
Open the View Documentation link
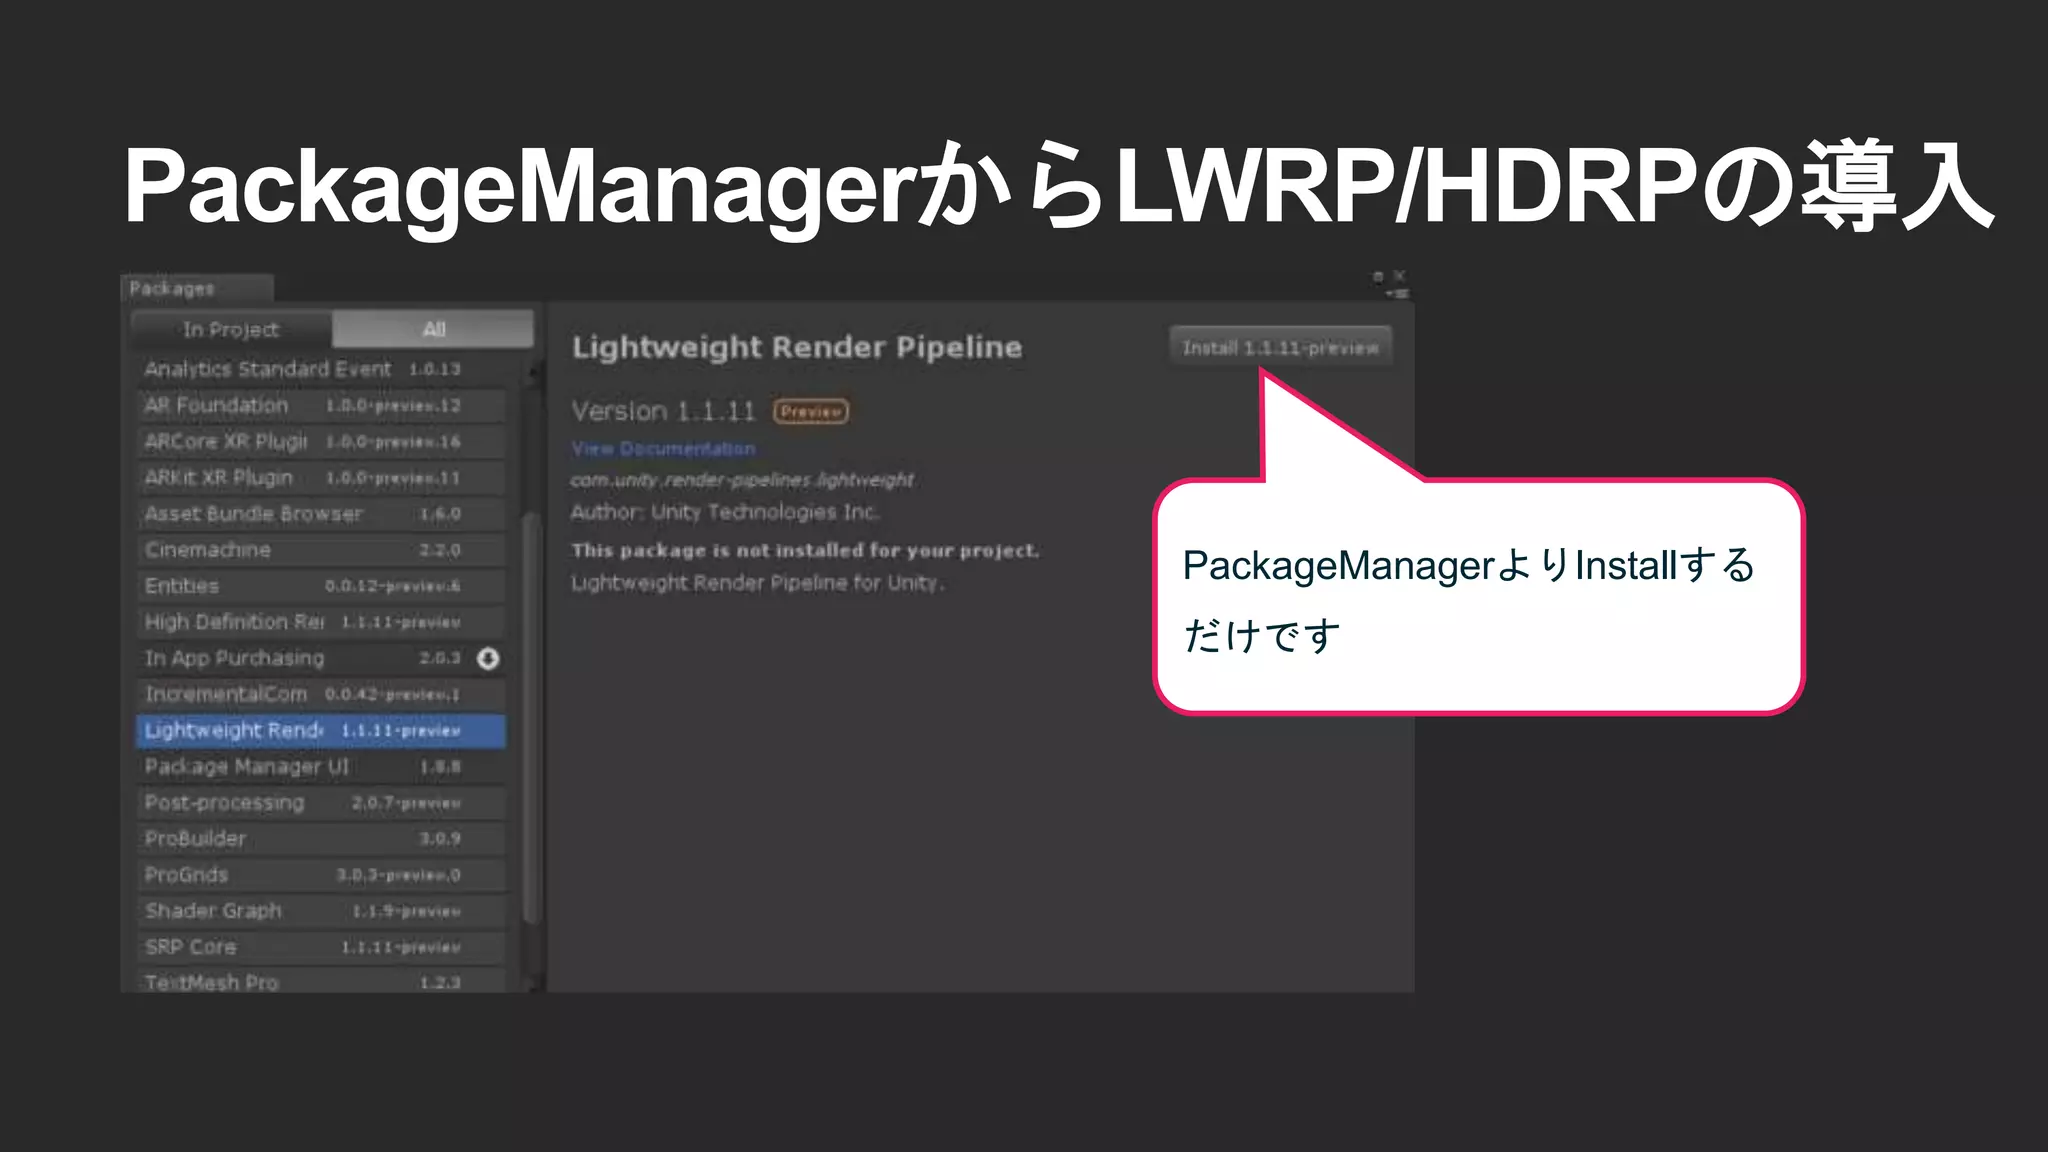tap(663, 448)
